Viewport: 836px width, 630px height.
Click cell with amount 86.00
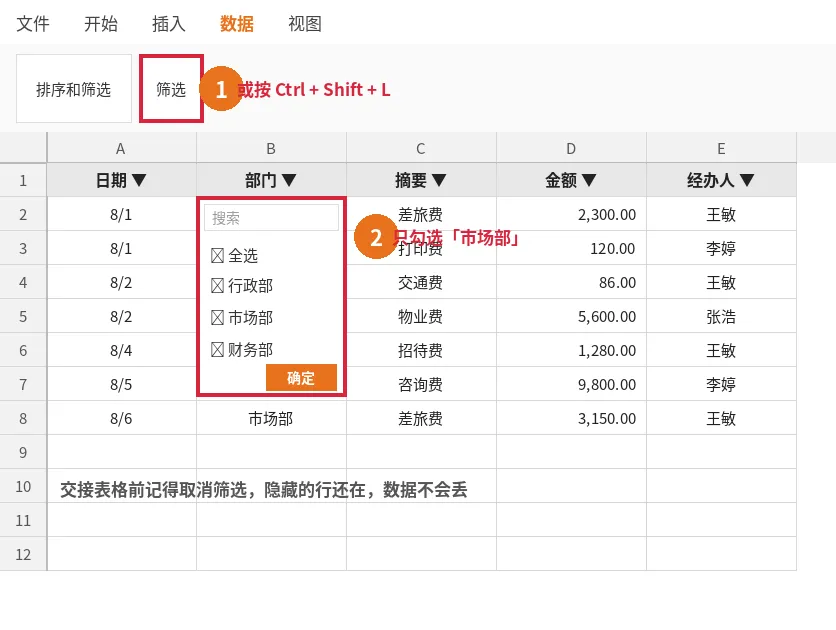point(571,282)
